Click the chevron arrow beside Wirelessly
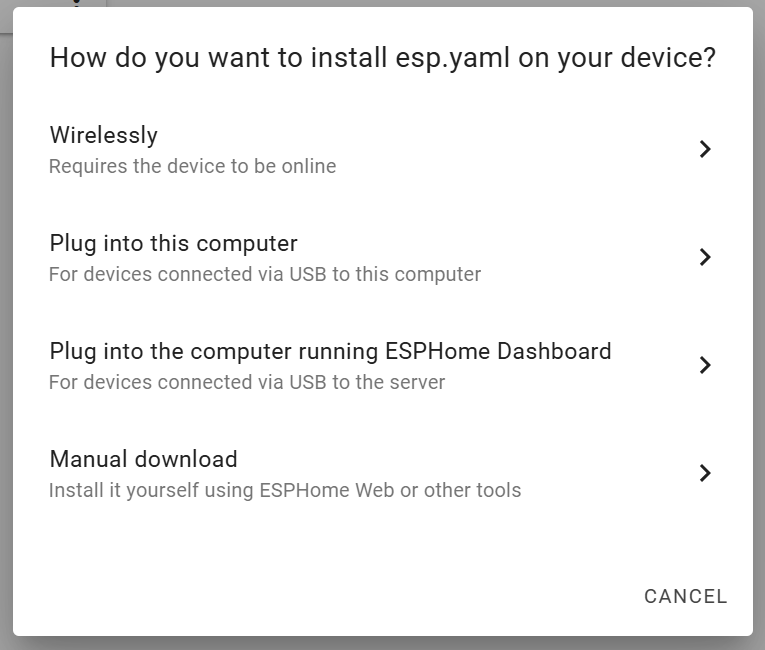The height and width of the screenshot is (650, 765). (705, 149)
